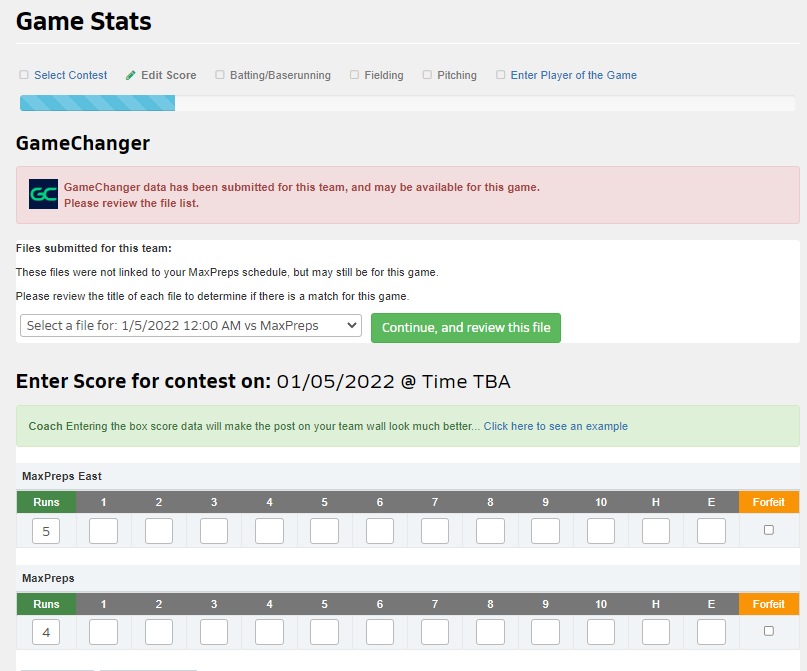807x671 pixels.
Task: Enable Forfeit for MaxPreps East
Action: click(x=769, y=530)
